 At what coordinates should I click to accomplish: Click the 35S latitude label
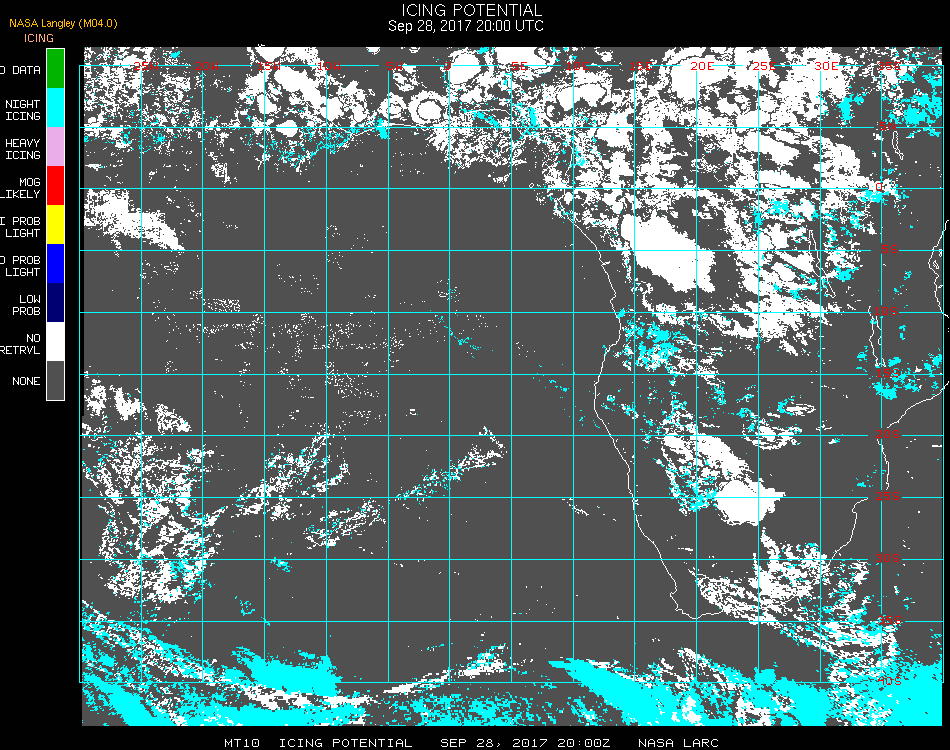click(890, 620)
